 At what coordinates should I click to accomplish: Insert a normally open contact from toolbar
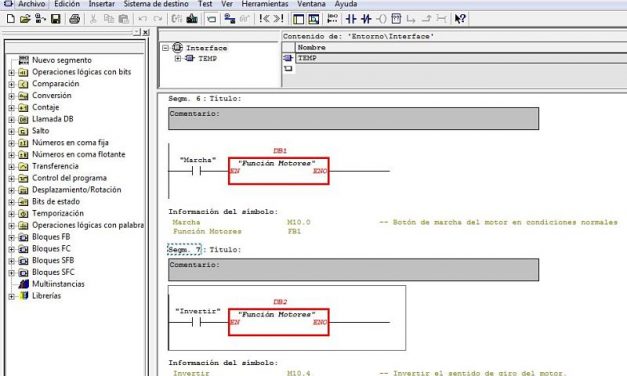pos(351,19)
